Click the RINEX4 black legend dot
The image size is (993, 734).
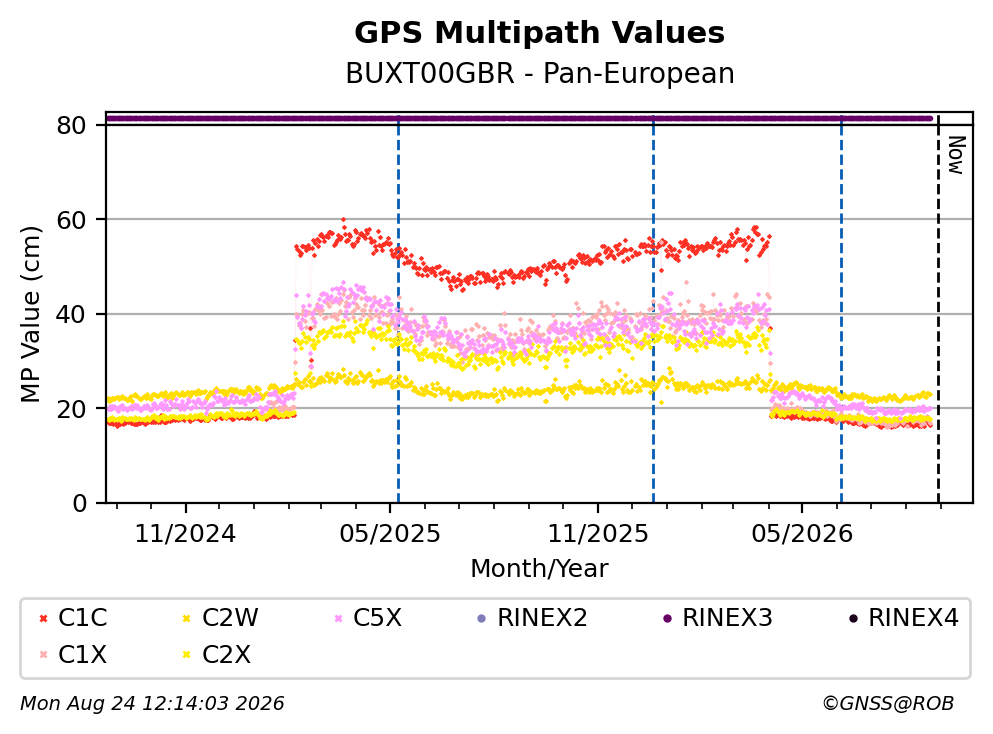click(853, 618)
